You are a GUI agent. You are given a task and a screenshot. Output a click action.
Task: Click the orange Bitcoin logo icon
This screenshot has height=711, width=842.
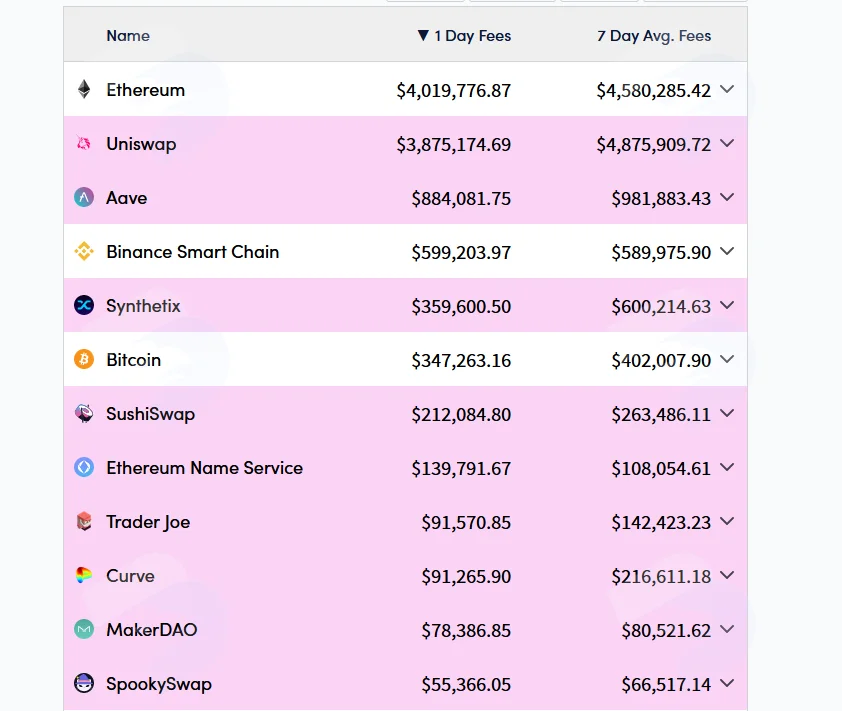pyautogui.click(x=84, y=359)
